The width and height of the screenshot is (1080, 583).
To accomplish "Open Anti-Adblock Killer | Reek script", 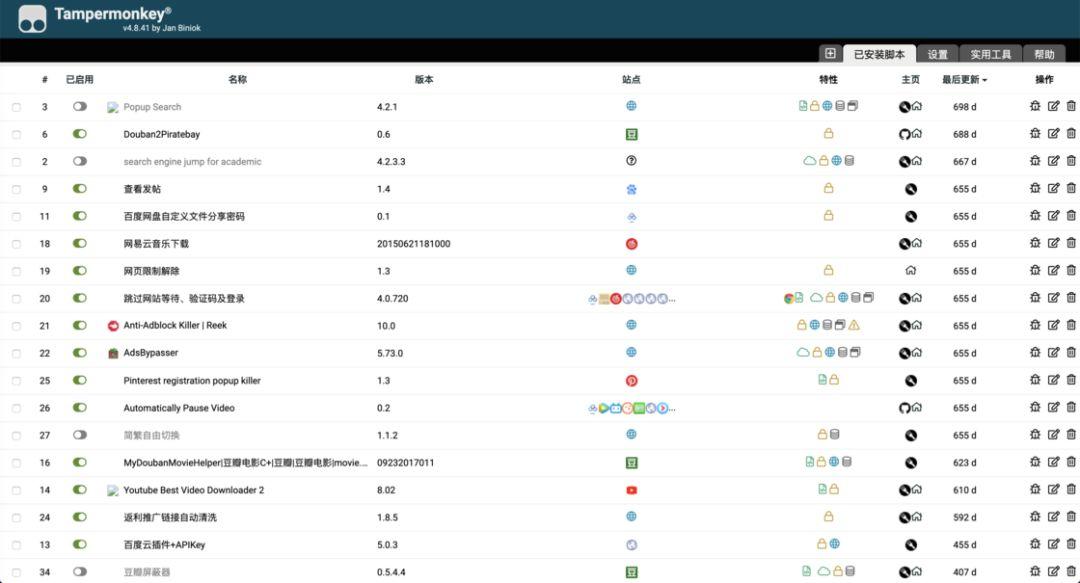I will (x=175, y=325).
